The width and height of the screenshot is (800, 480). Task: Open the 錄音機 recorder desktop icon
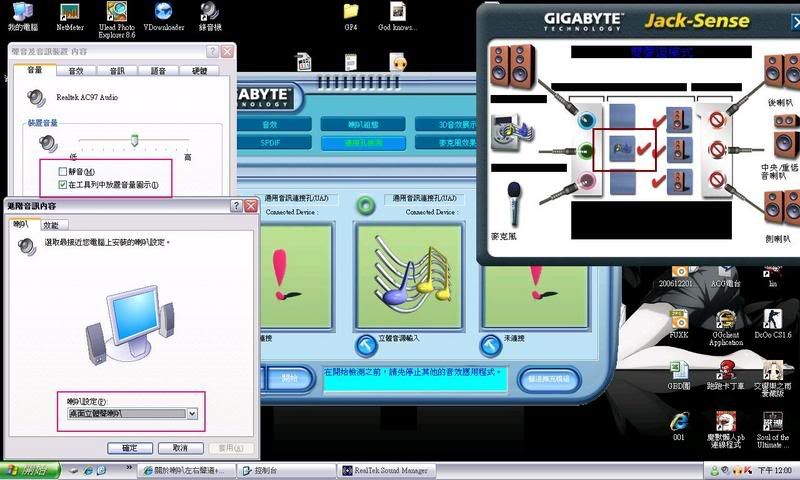tap(210, 16)
